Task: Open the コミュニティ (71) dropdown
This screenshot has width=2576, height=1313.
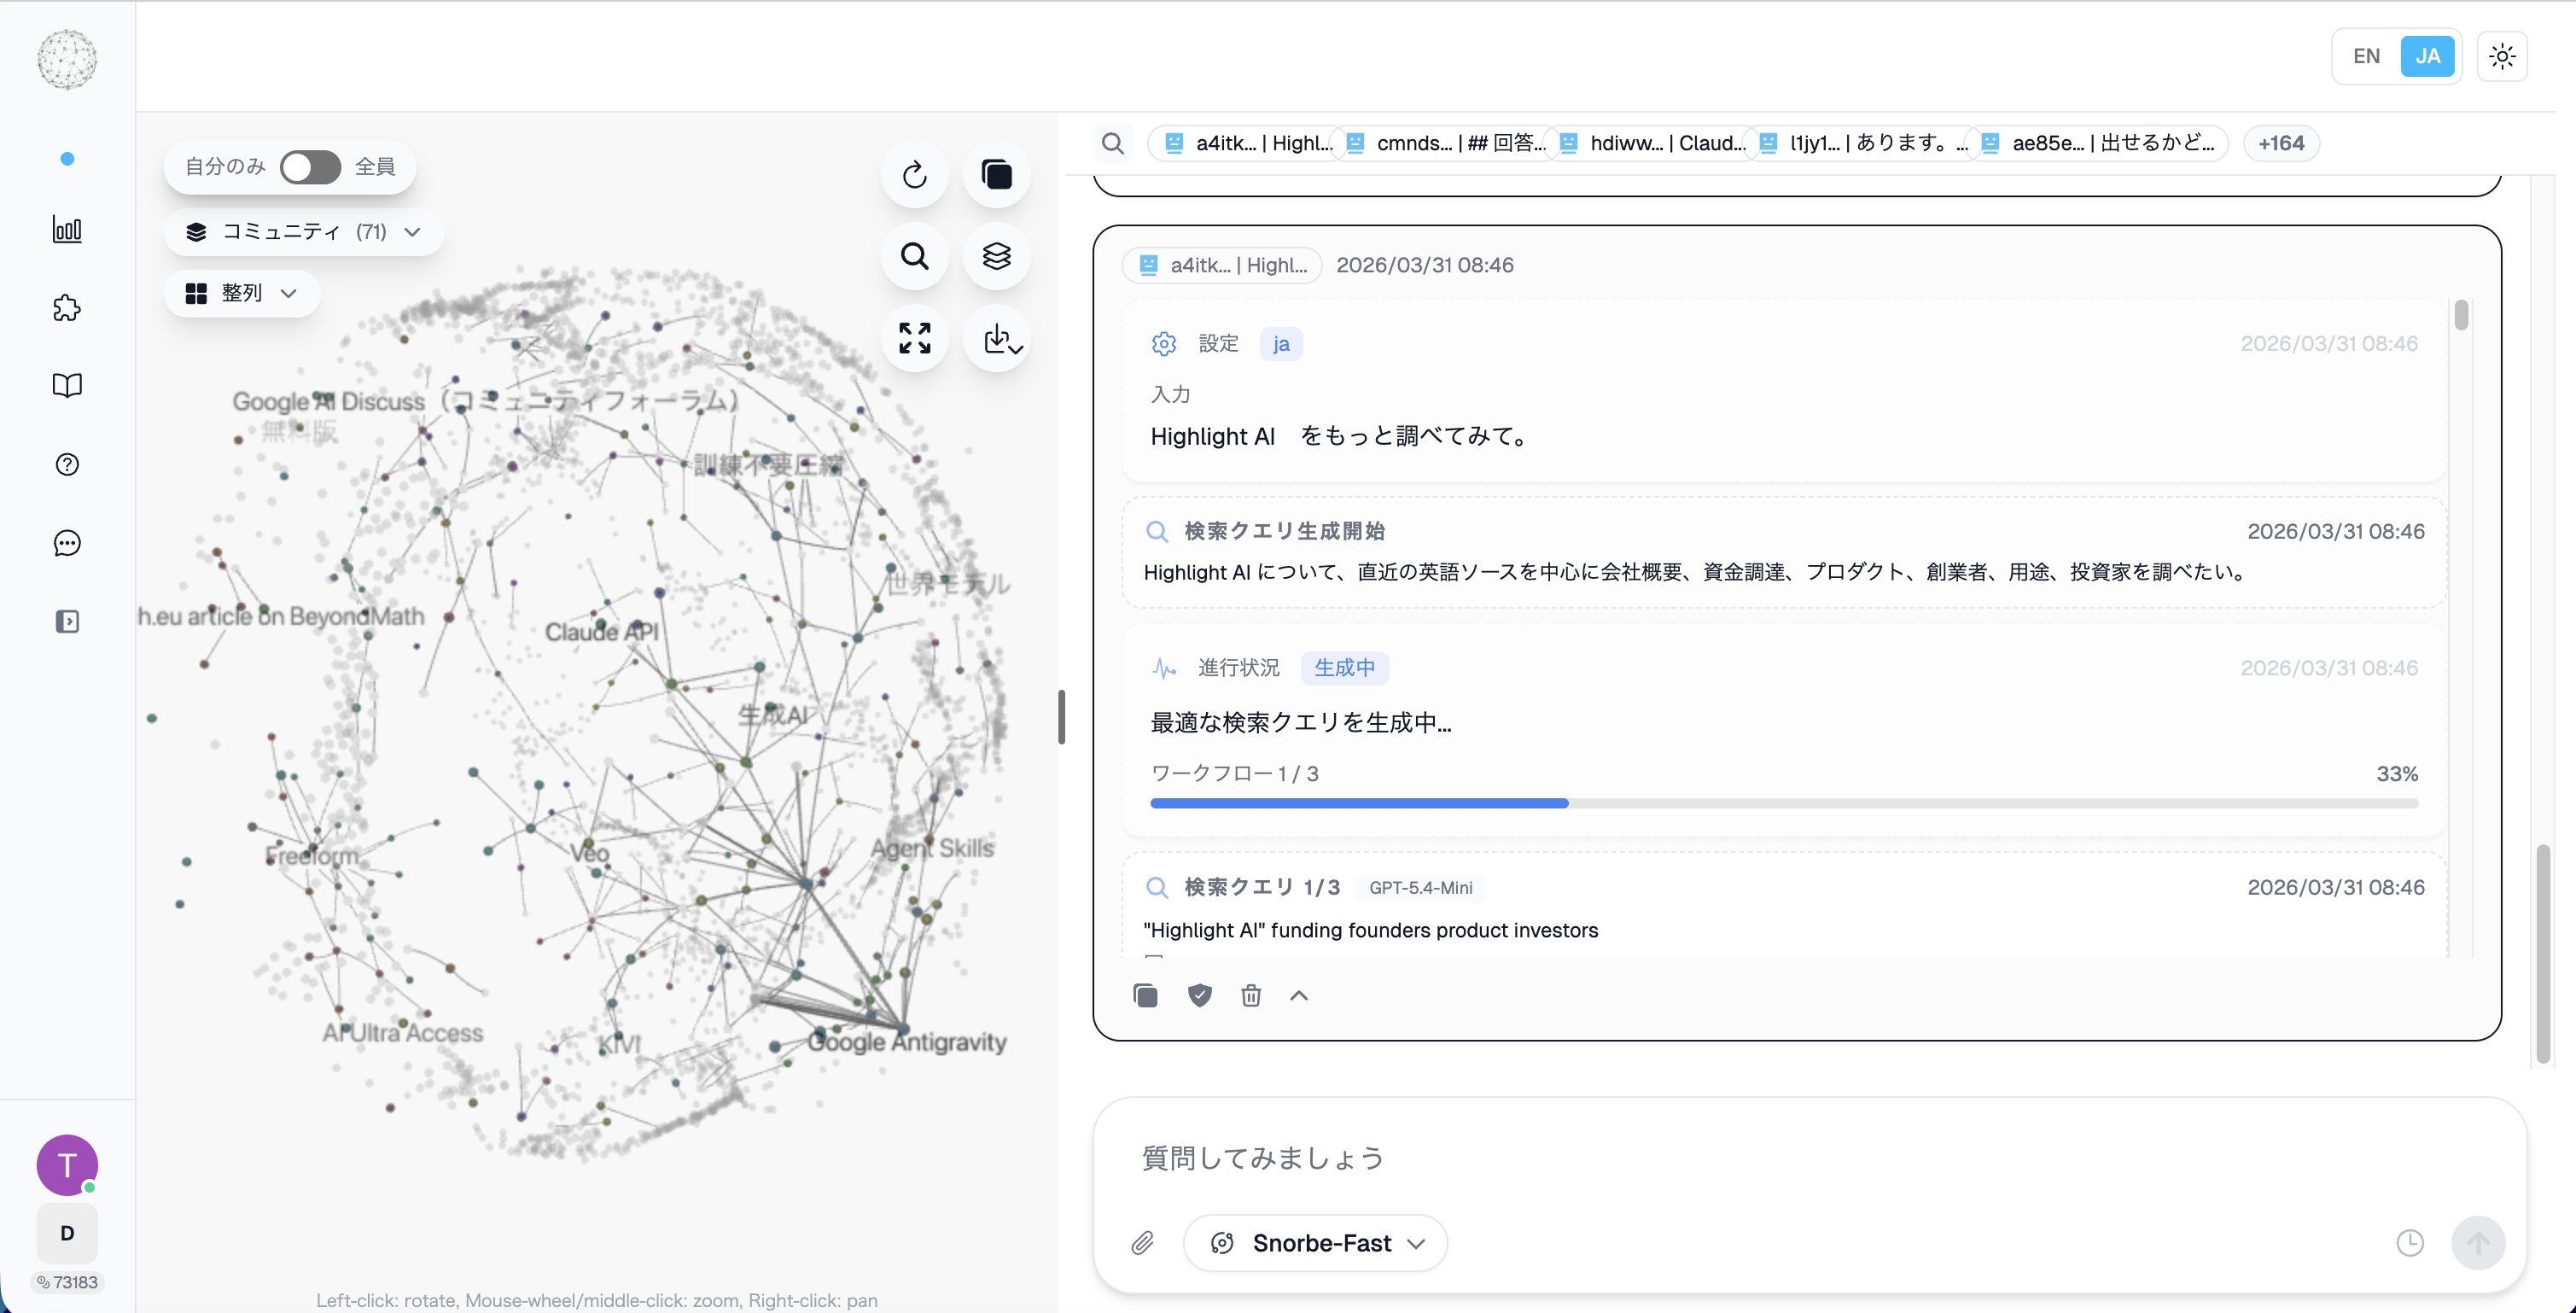Action: (303, 231)
